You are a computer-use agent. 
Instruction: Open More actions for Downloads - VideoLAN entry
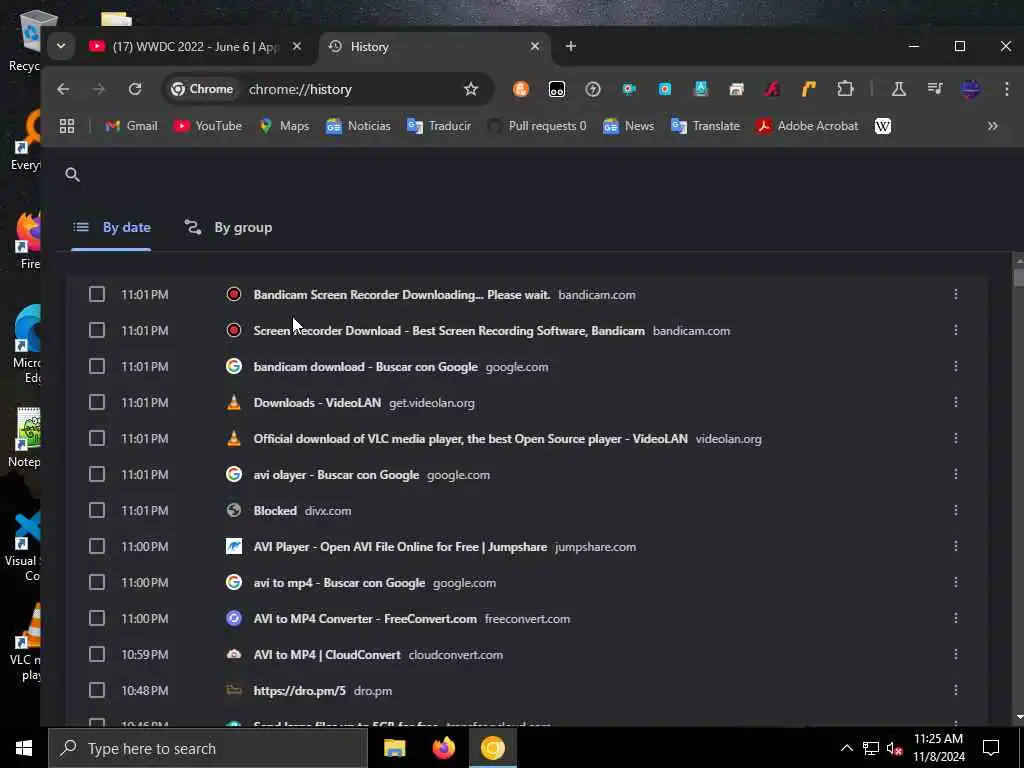(955, 402)
